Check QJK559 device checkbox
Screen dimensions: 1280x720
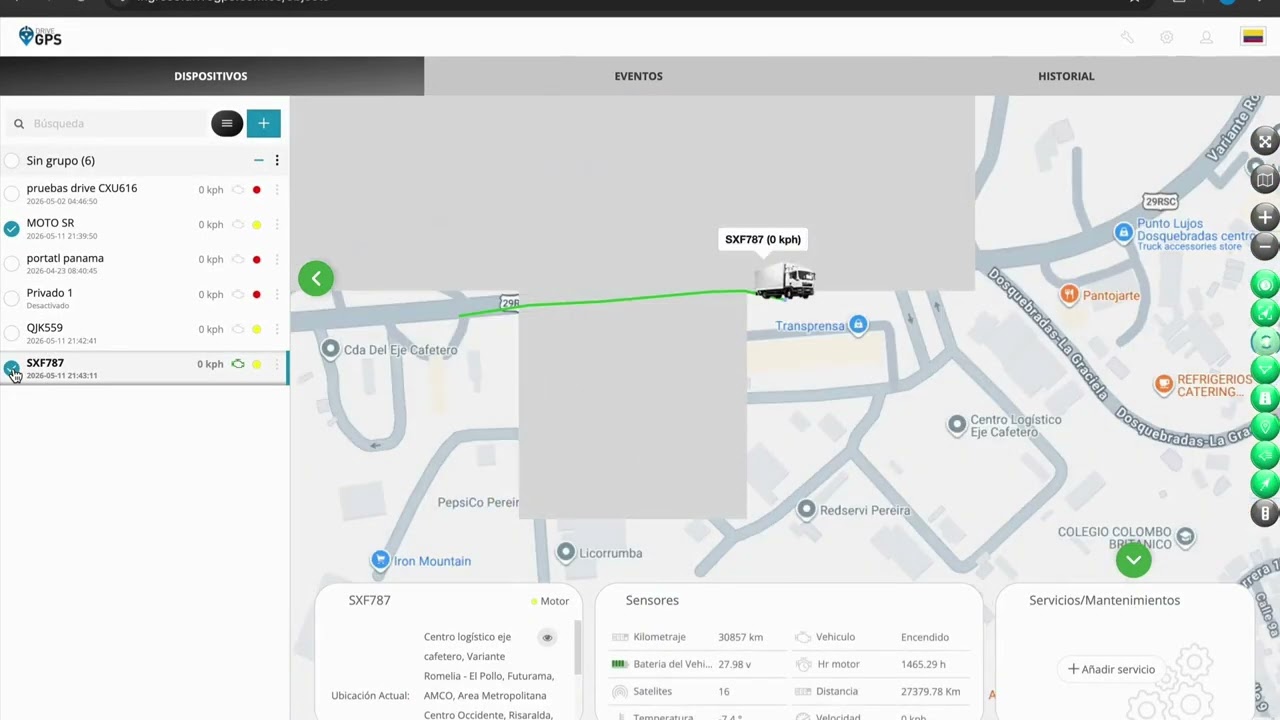[12, 333]
